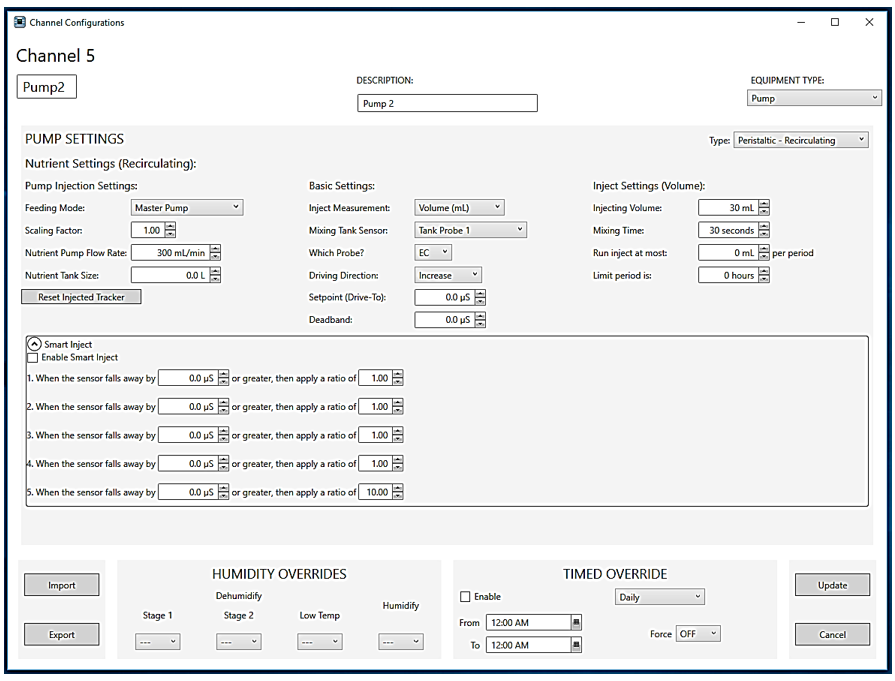895x681 pixels.
Task: Click the Timed Override From time field
Action: 529,623
